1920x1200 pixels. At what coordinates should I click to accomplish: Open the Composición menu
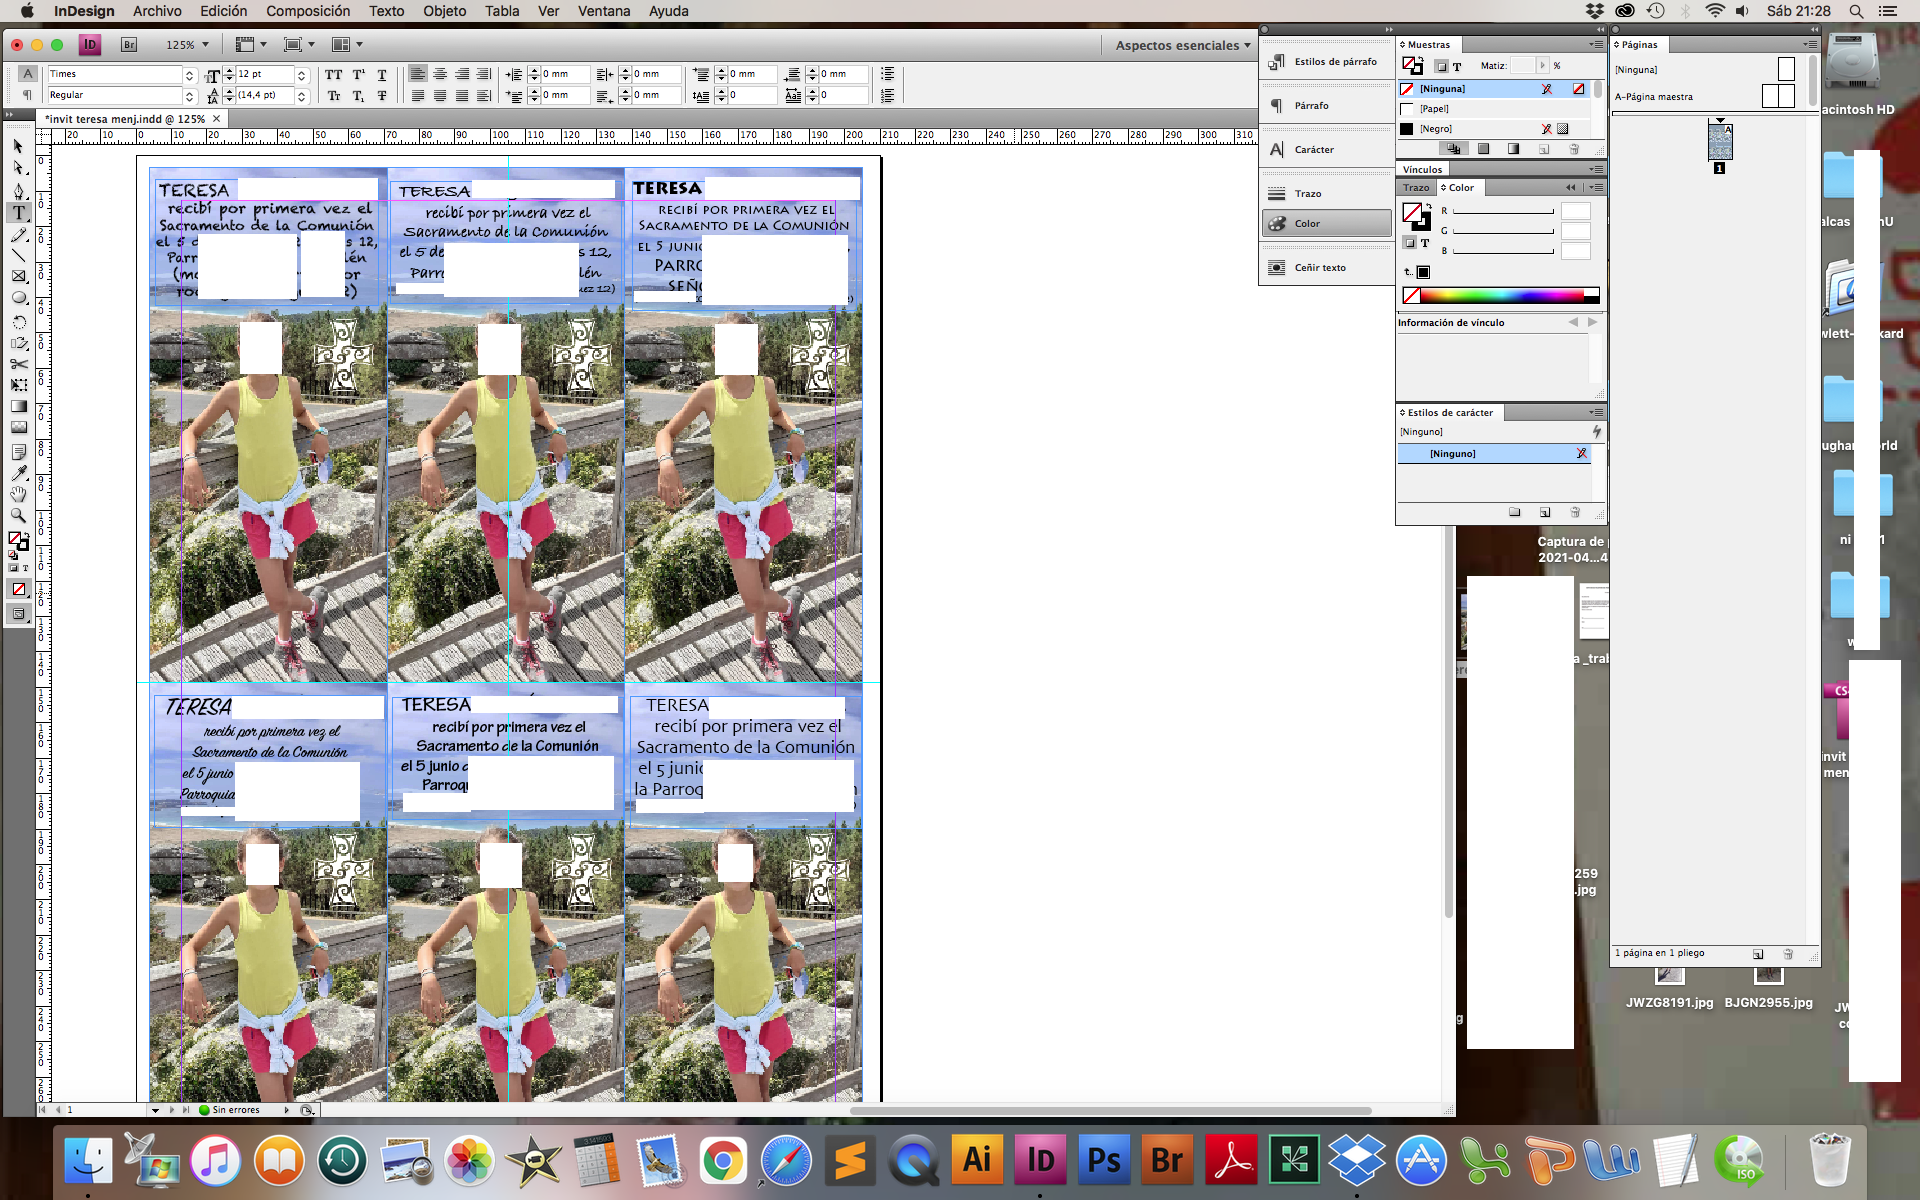pyautogui.click(x=308, y=11)
